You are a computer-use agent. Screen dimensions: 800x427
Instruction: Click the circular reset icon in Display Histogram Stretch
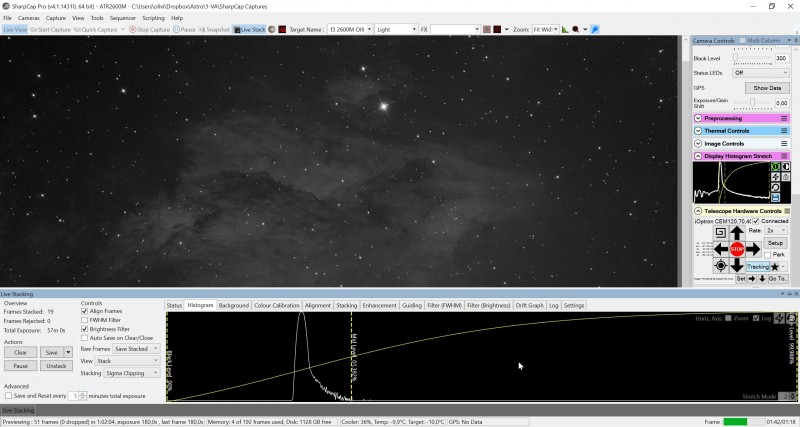click(776, 187)
